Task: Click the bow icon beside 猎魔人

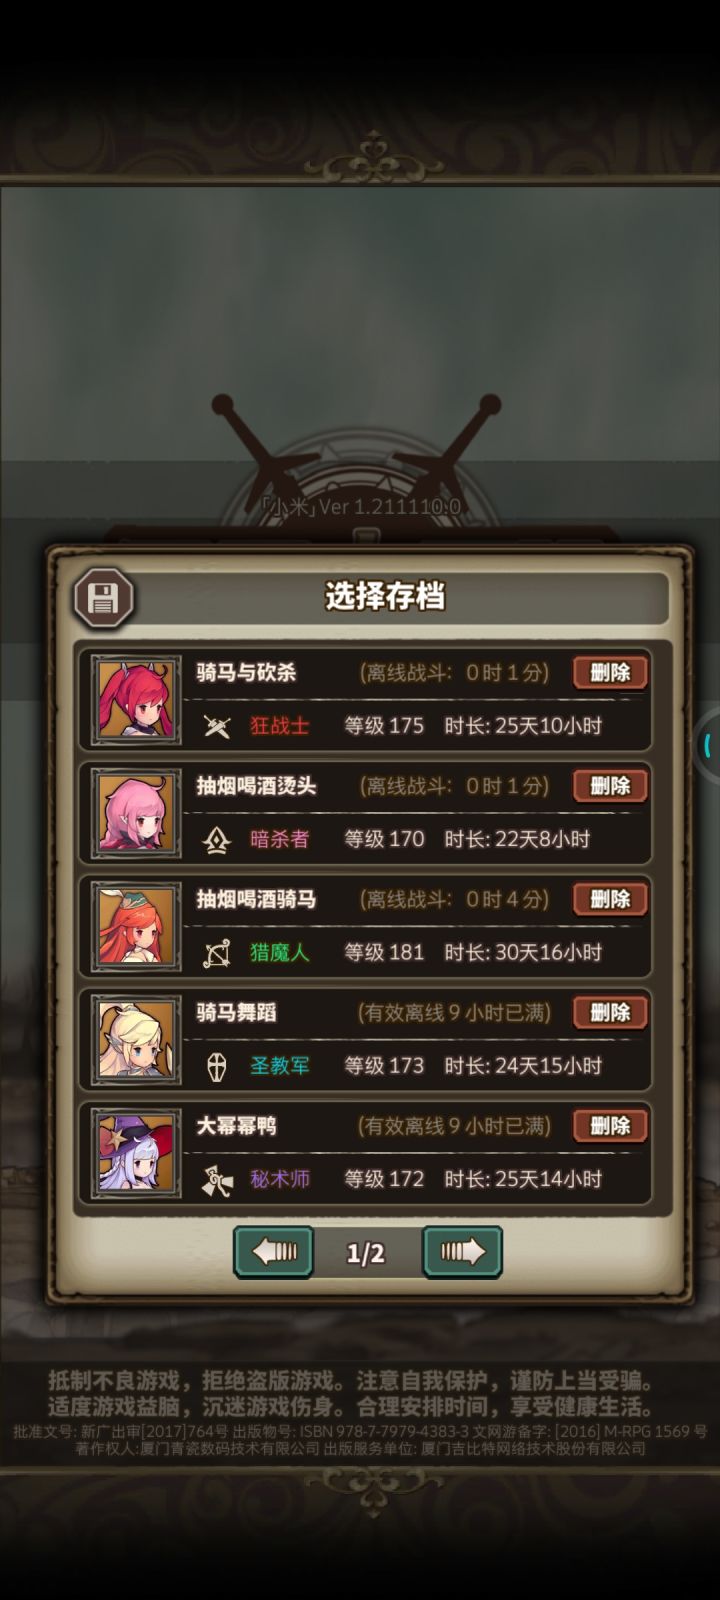Action: tap(217, 953)
